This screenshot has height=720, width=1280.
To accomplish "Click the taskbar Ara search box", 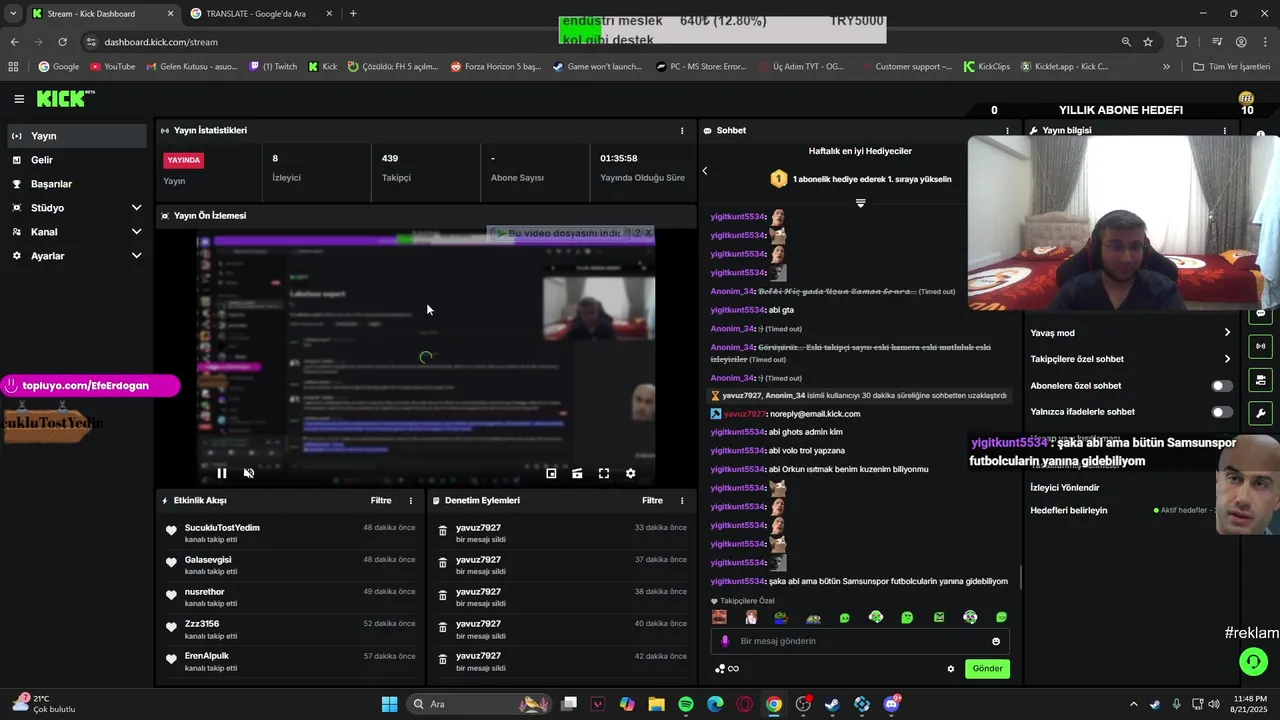I will coord(478,704).
